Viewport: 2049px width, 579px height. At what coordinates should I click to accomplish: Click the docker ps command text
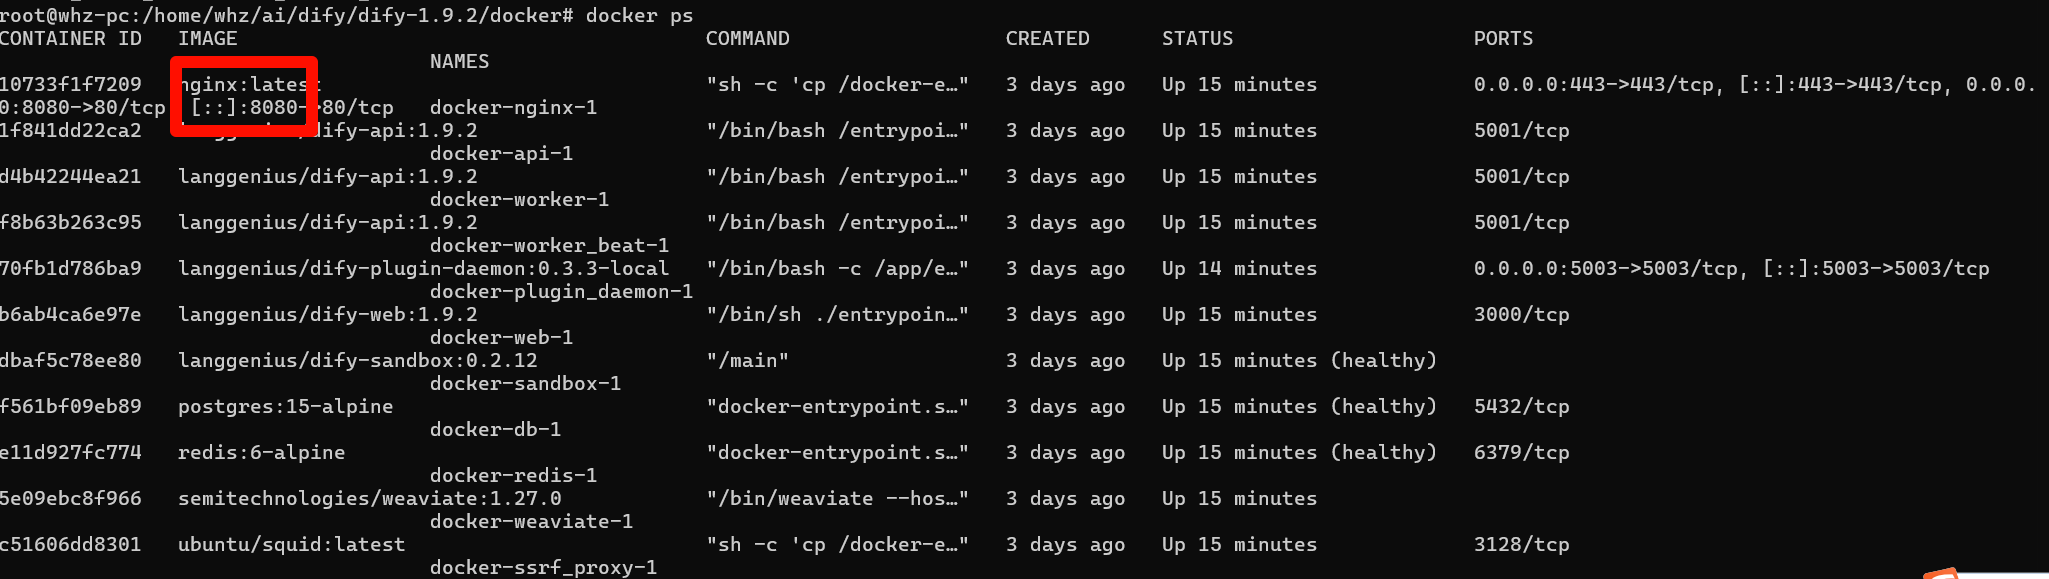(639, 15)
